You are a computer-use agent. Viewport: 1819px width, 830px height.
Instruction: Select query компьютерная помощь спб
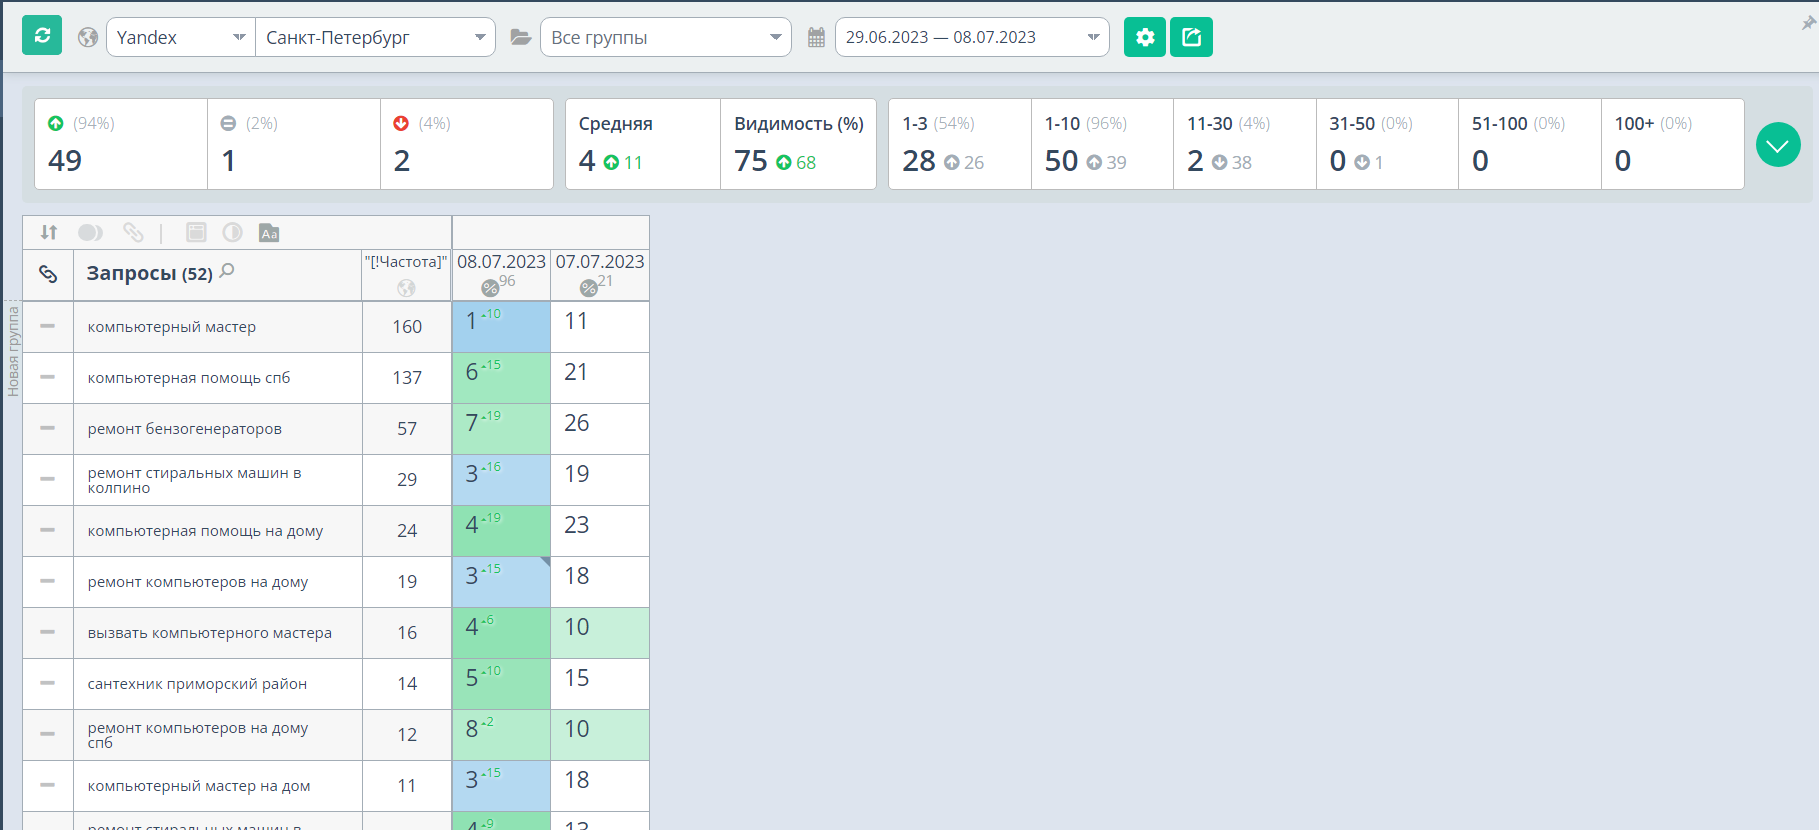click(189, 378)
